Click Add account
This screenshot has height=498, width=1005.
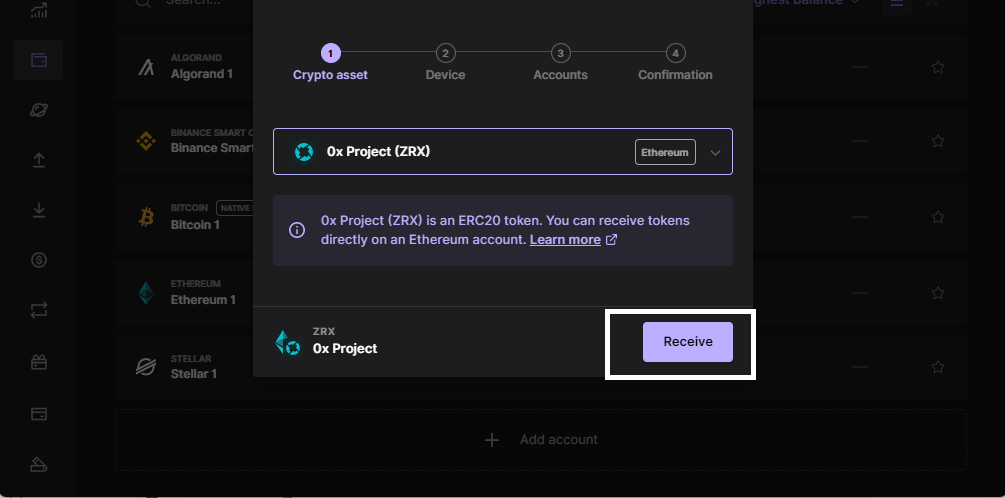coord(541,440)
